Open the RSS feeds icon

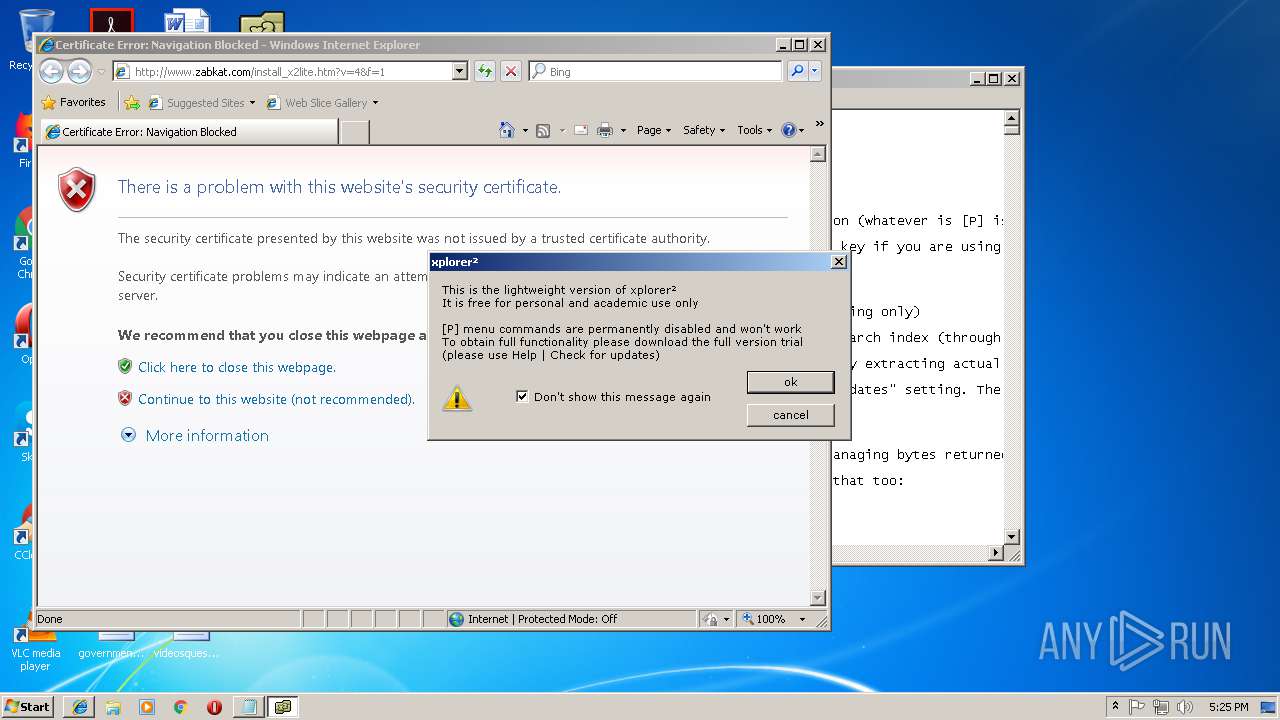coord(543,130)
